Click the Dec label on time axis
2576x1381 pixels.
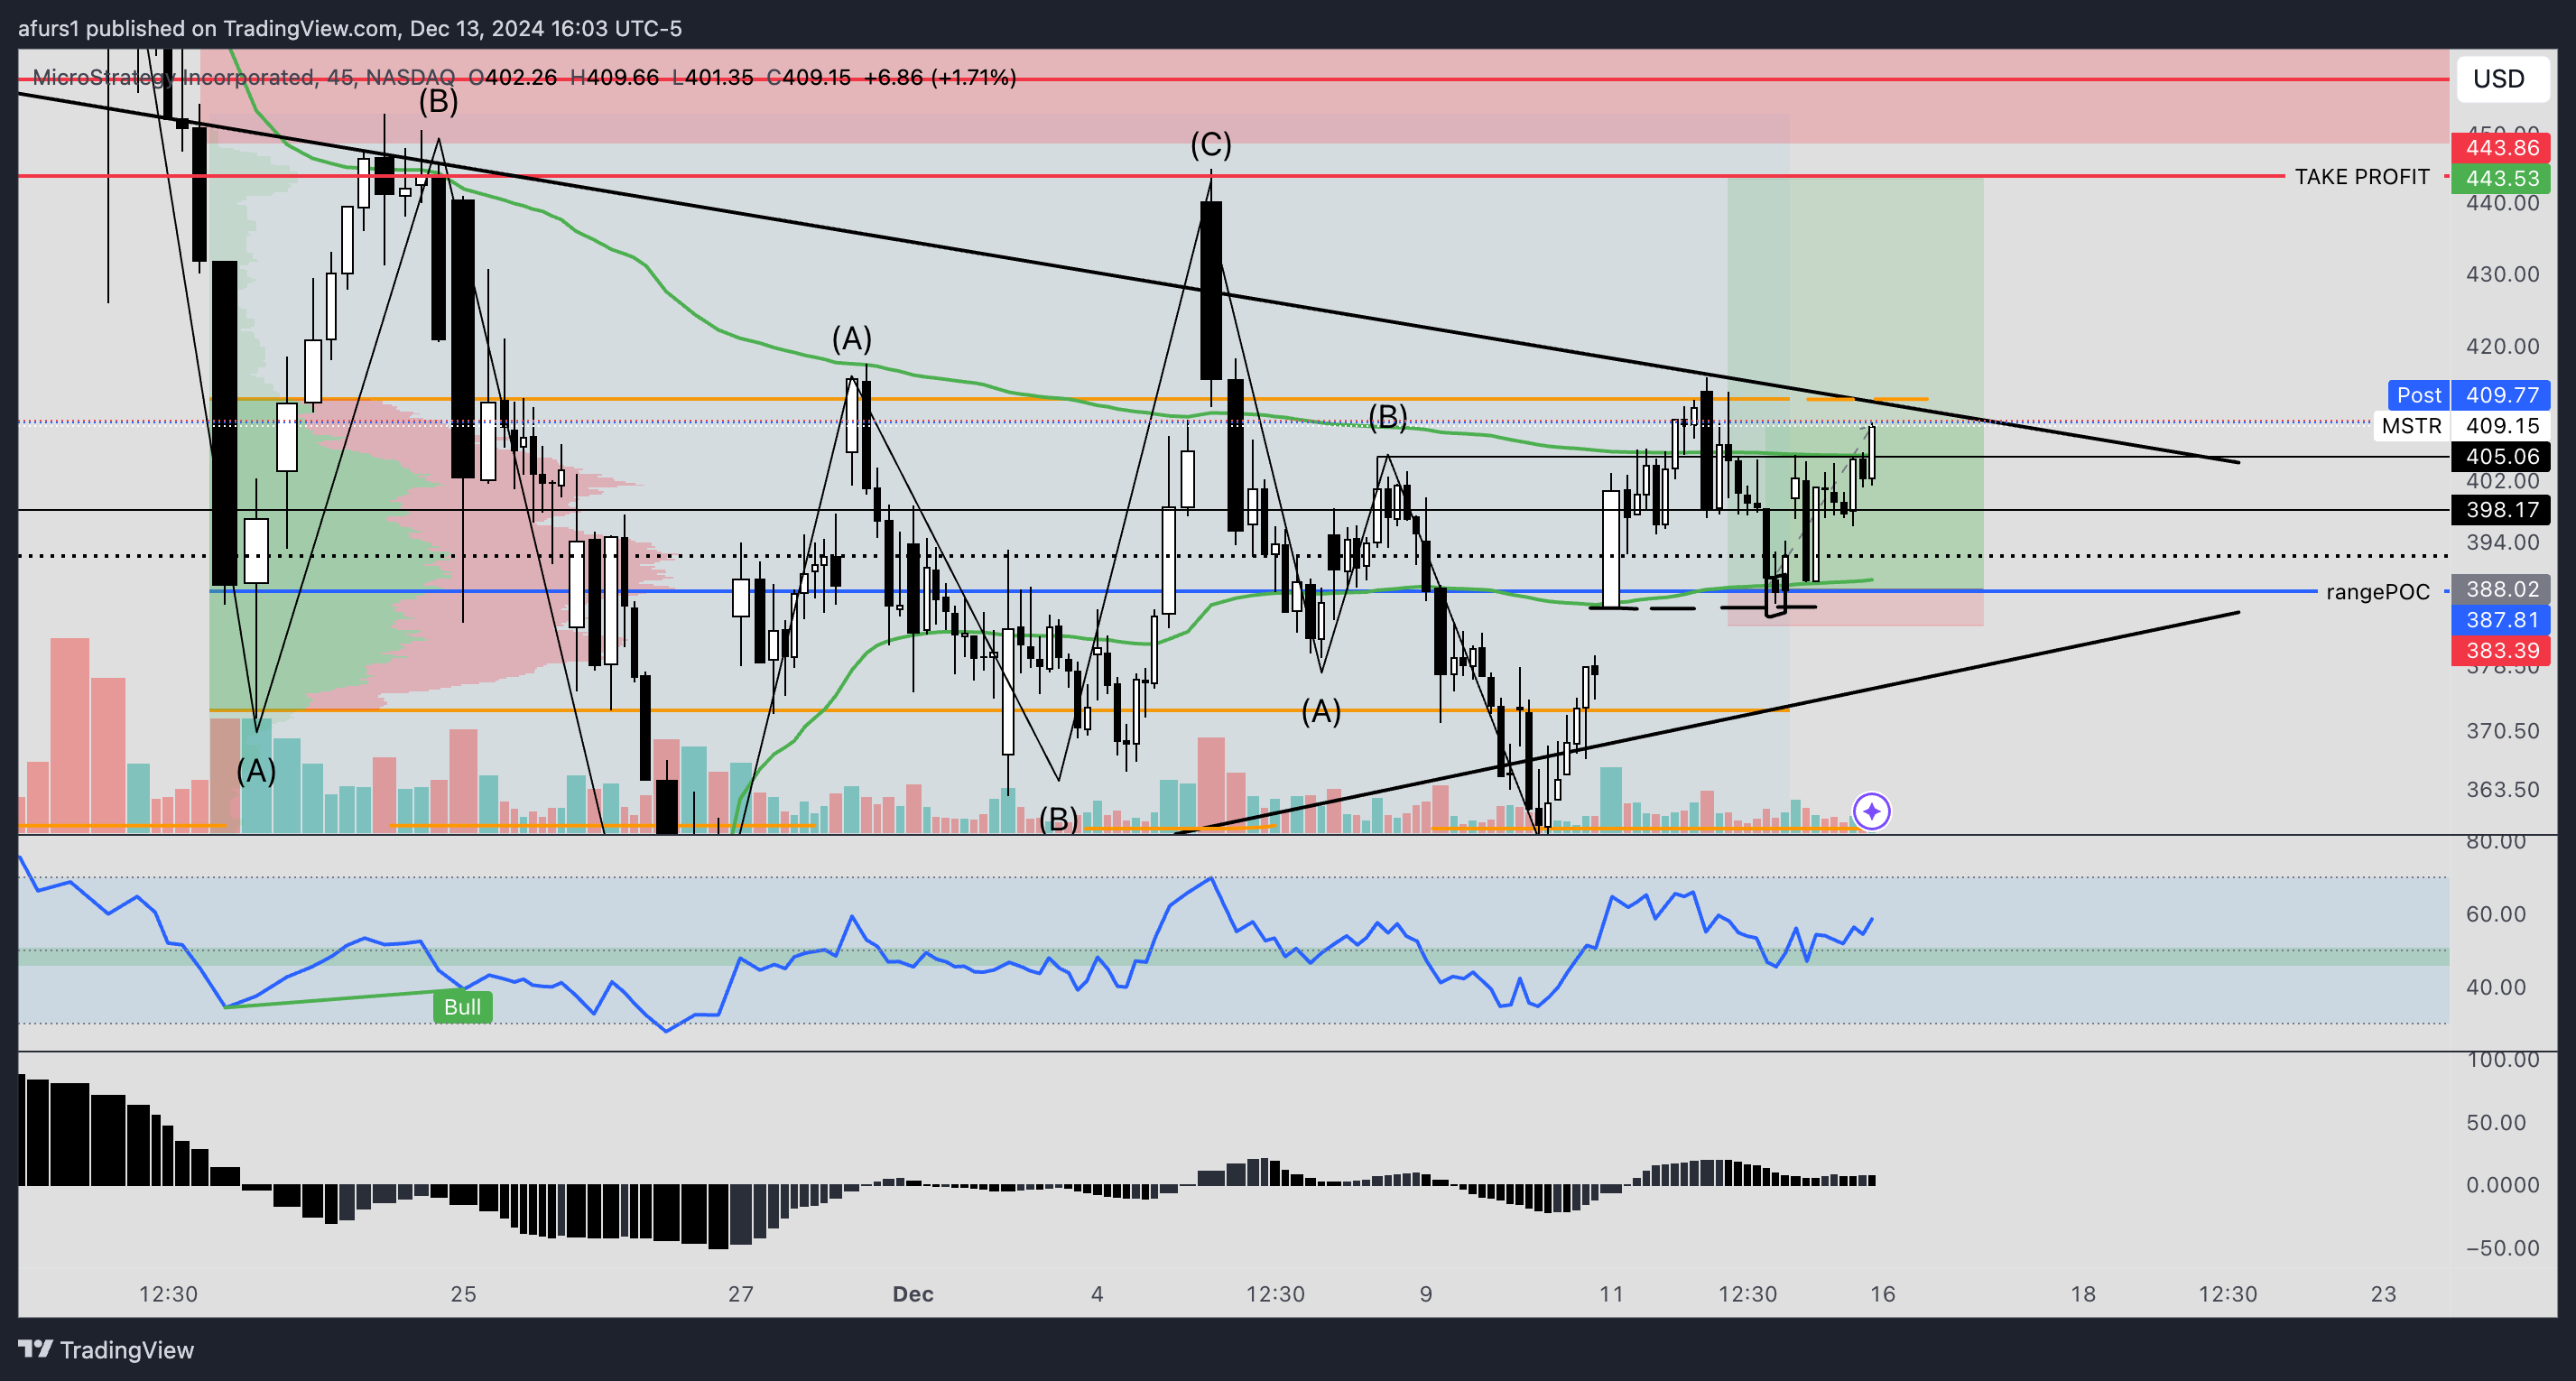913,1294
